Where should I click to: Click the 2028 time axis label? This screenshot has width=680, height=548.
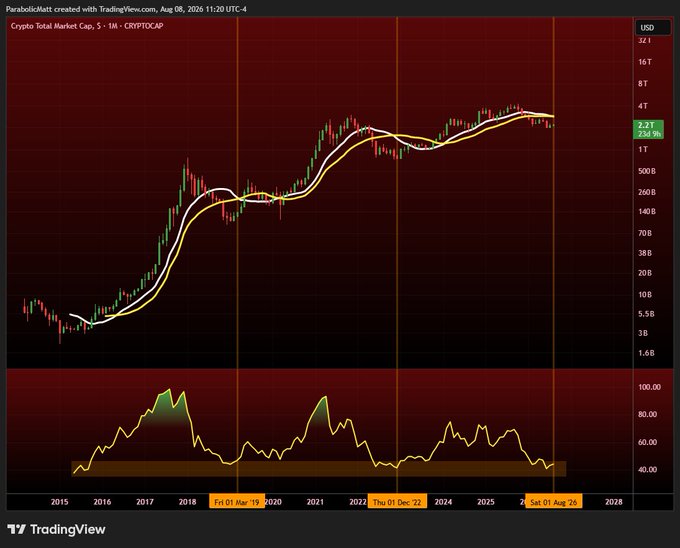(614, 502)
